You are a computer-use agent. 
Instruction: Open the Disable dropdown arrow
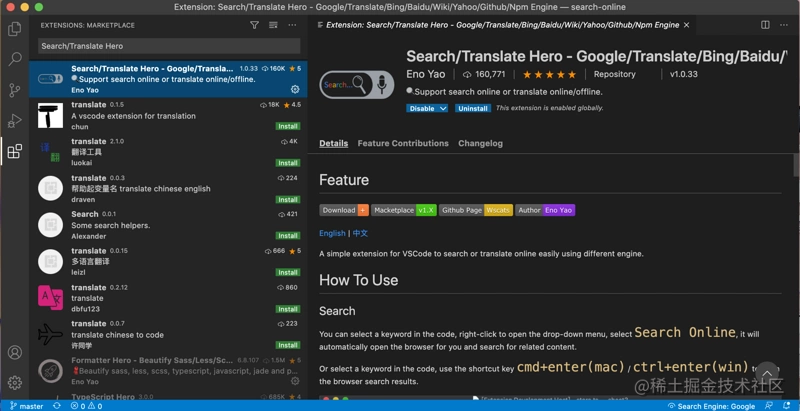(443, 108)
